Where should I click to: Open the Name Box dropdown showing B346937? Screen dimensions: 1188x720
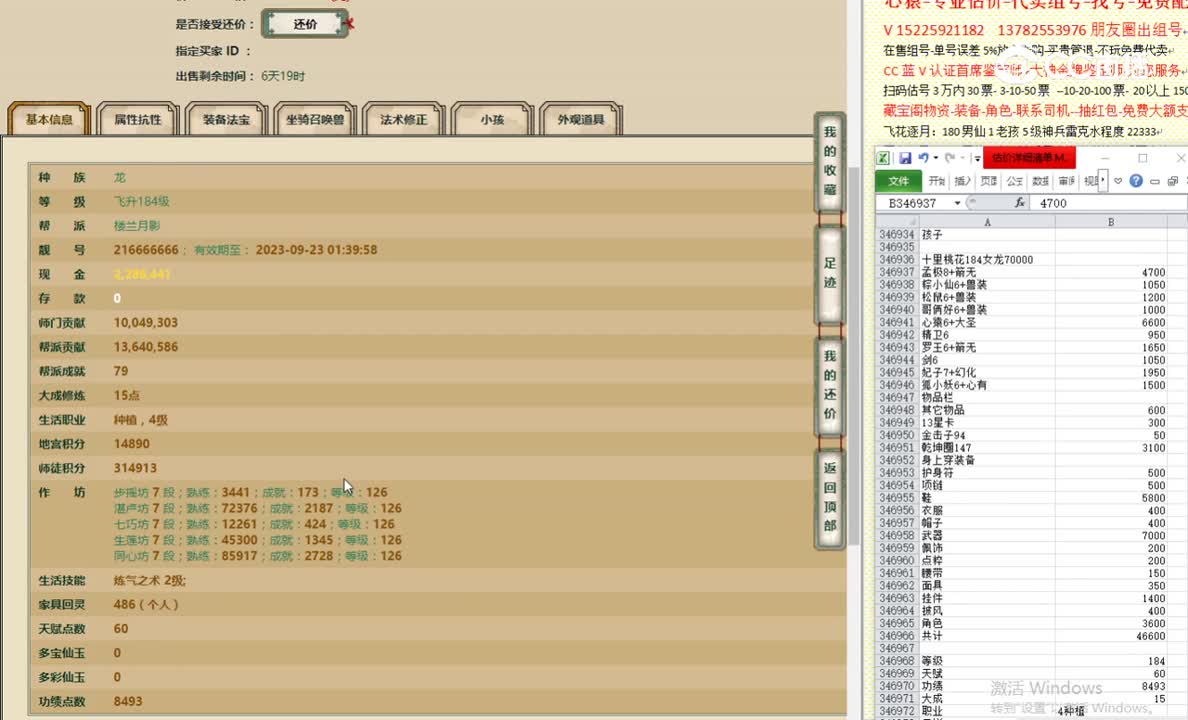(957, 201)
